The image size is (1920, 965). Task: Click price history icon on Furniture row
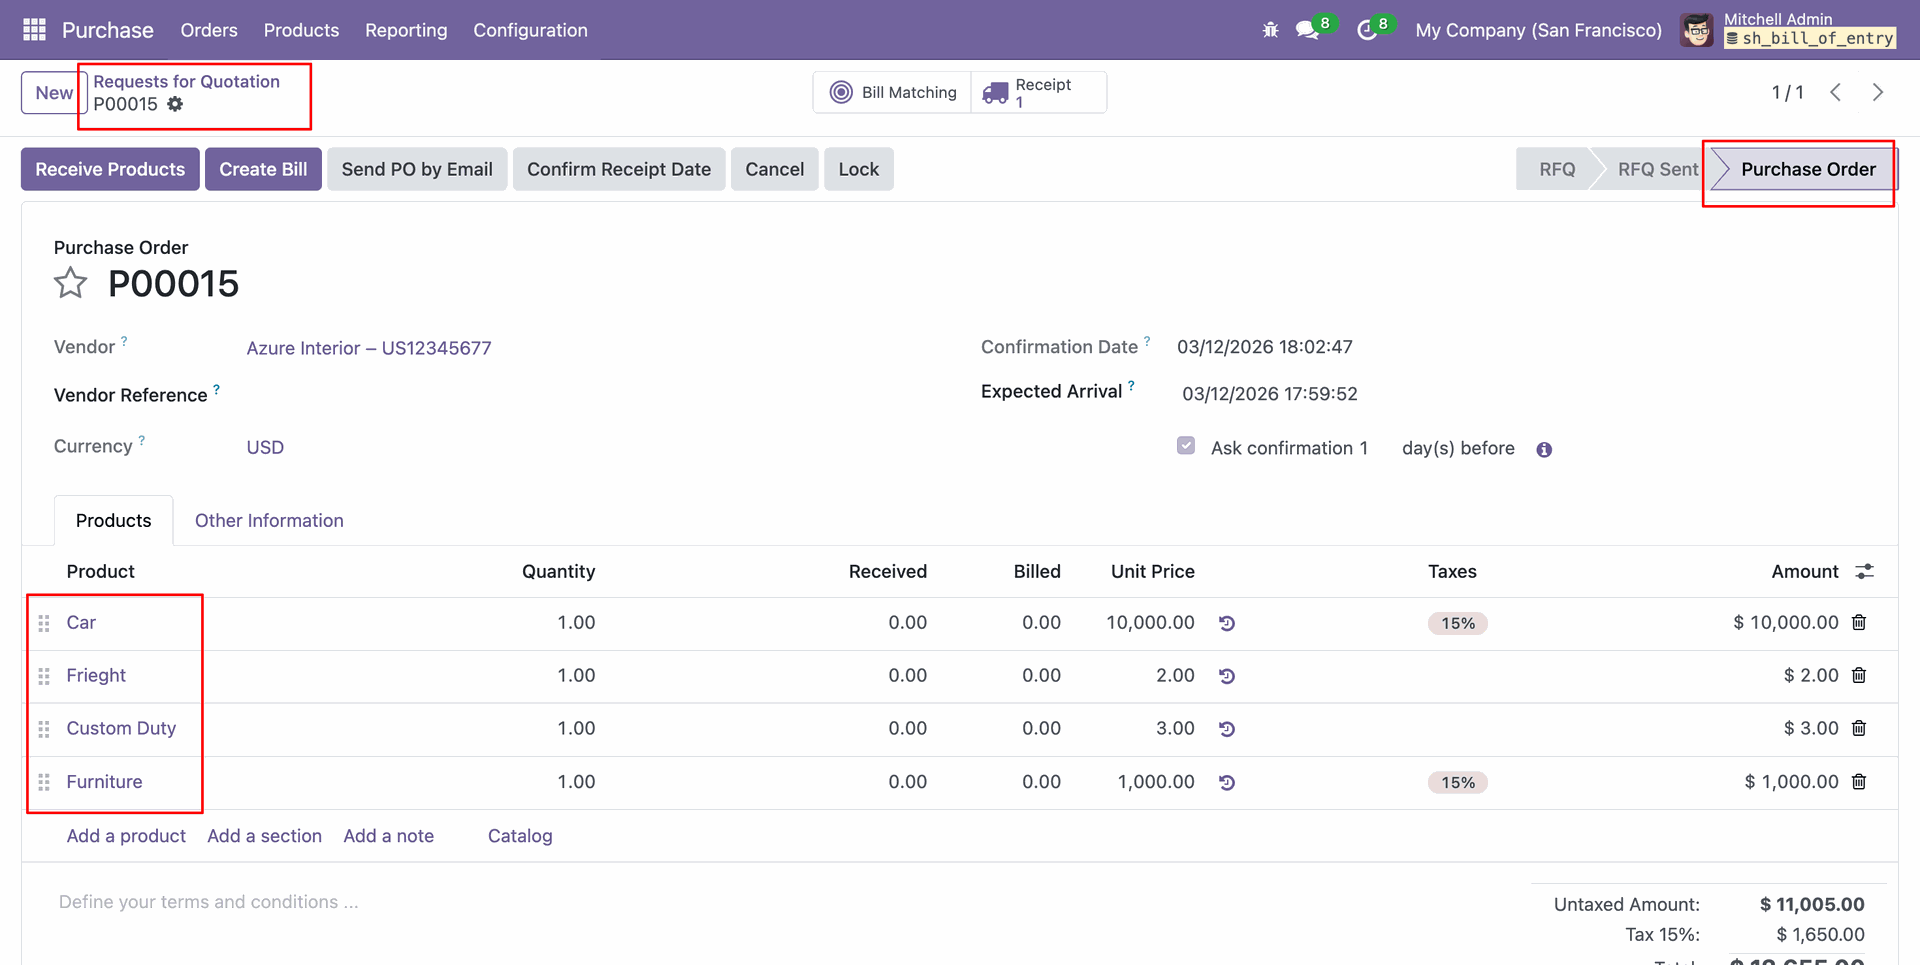point(1227,783)
